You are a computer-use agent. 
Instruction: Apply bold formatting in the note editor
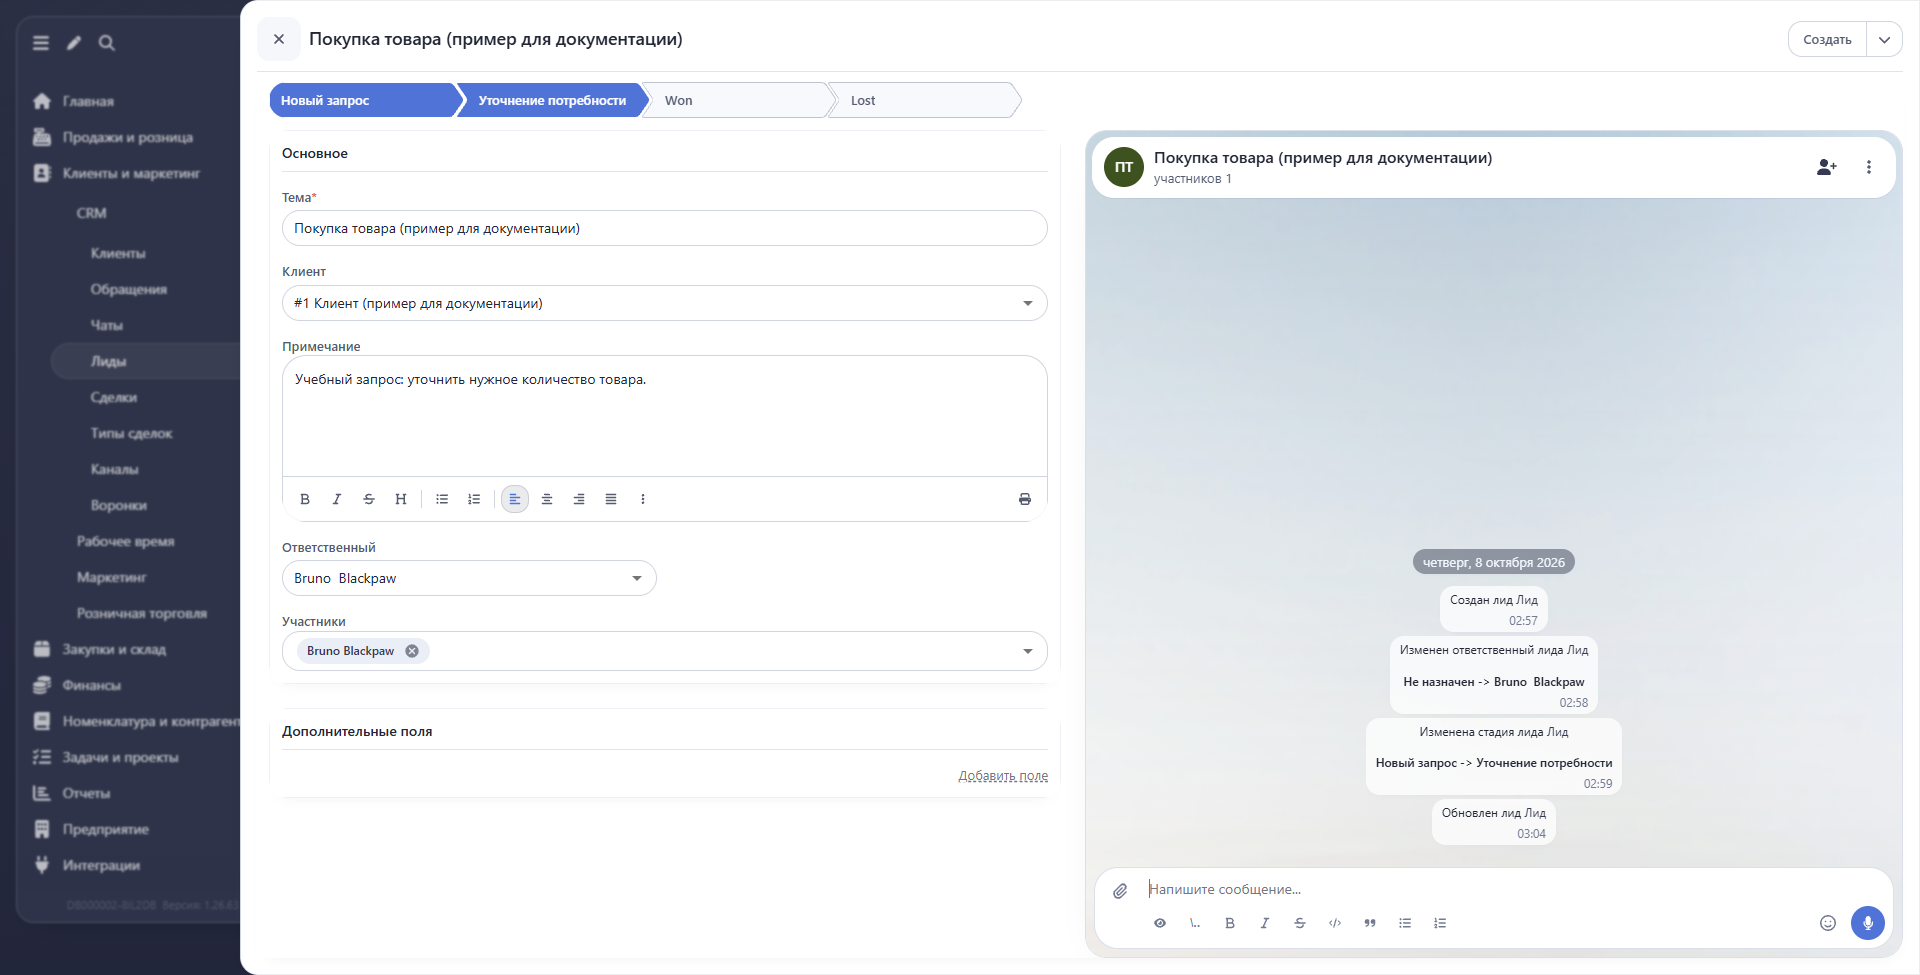(305, 499)
